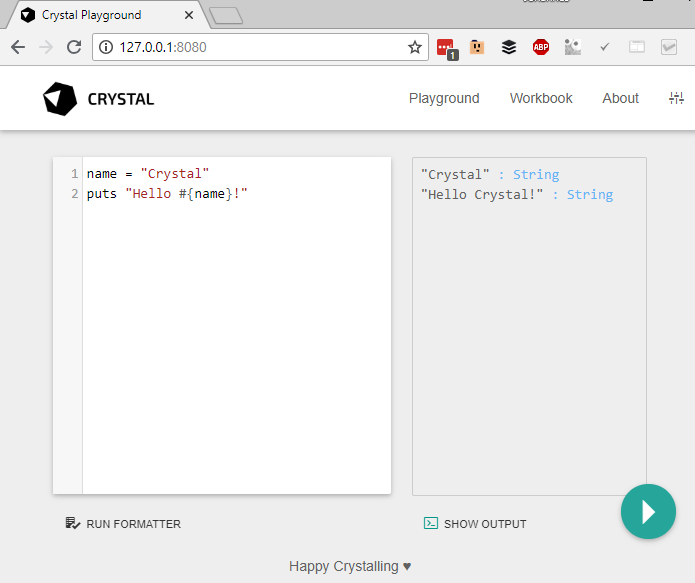Open the stacked layers extension icon
Viewport: 695px width, 583px height.
tap(509, 47)
